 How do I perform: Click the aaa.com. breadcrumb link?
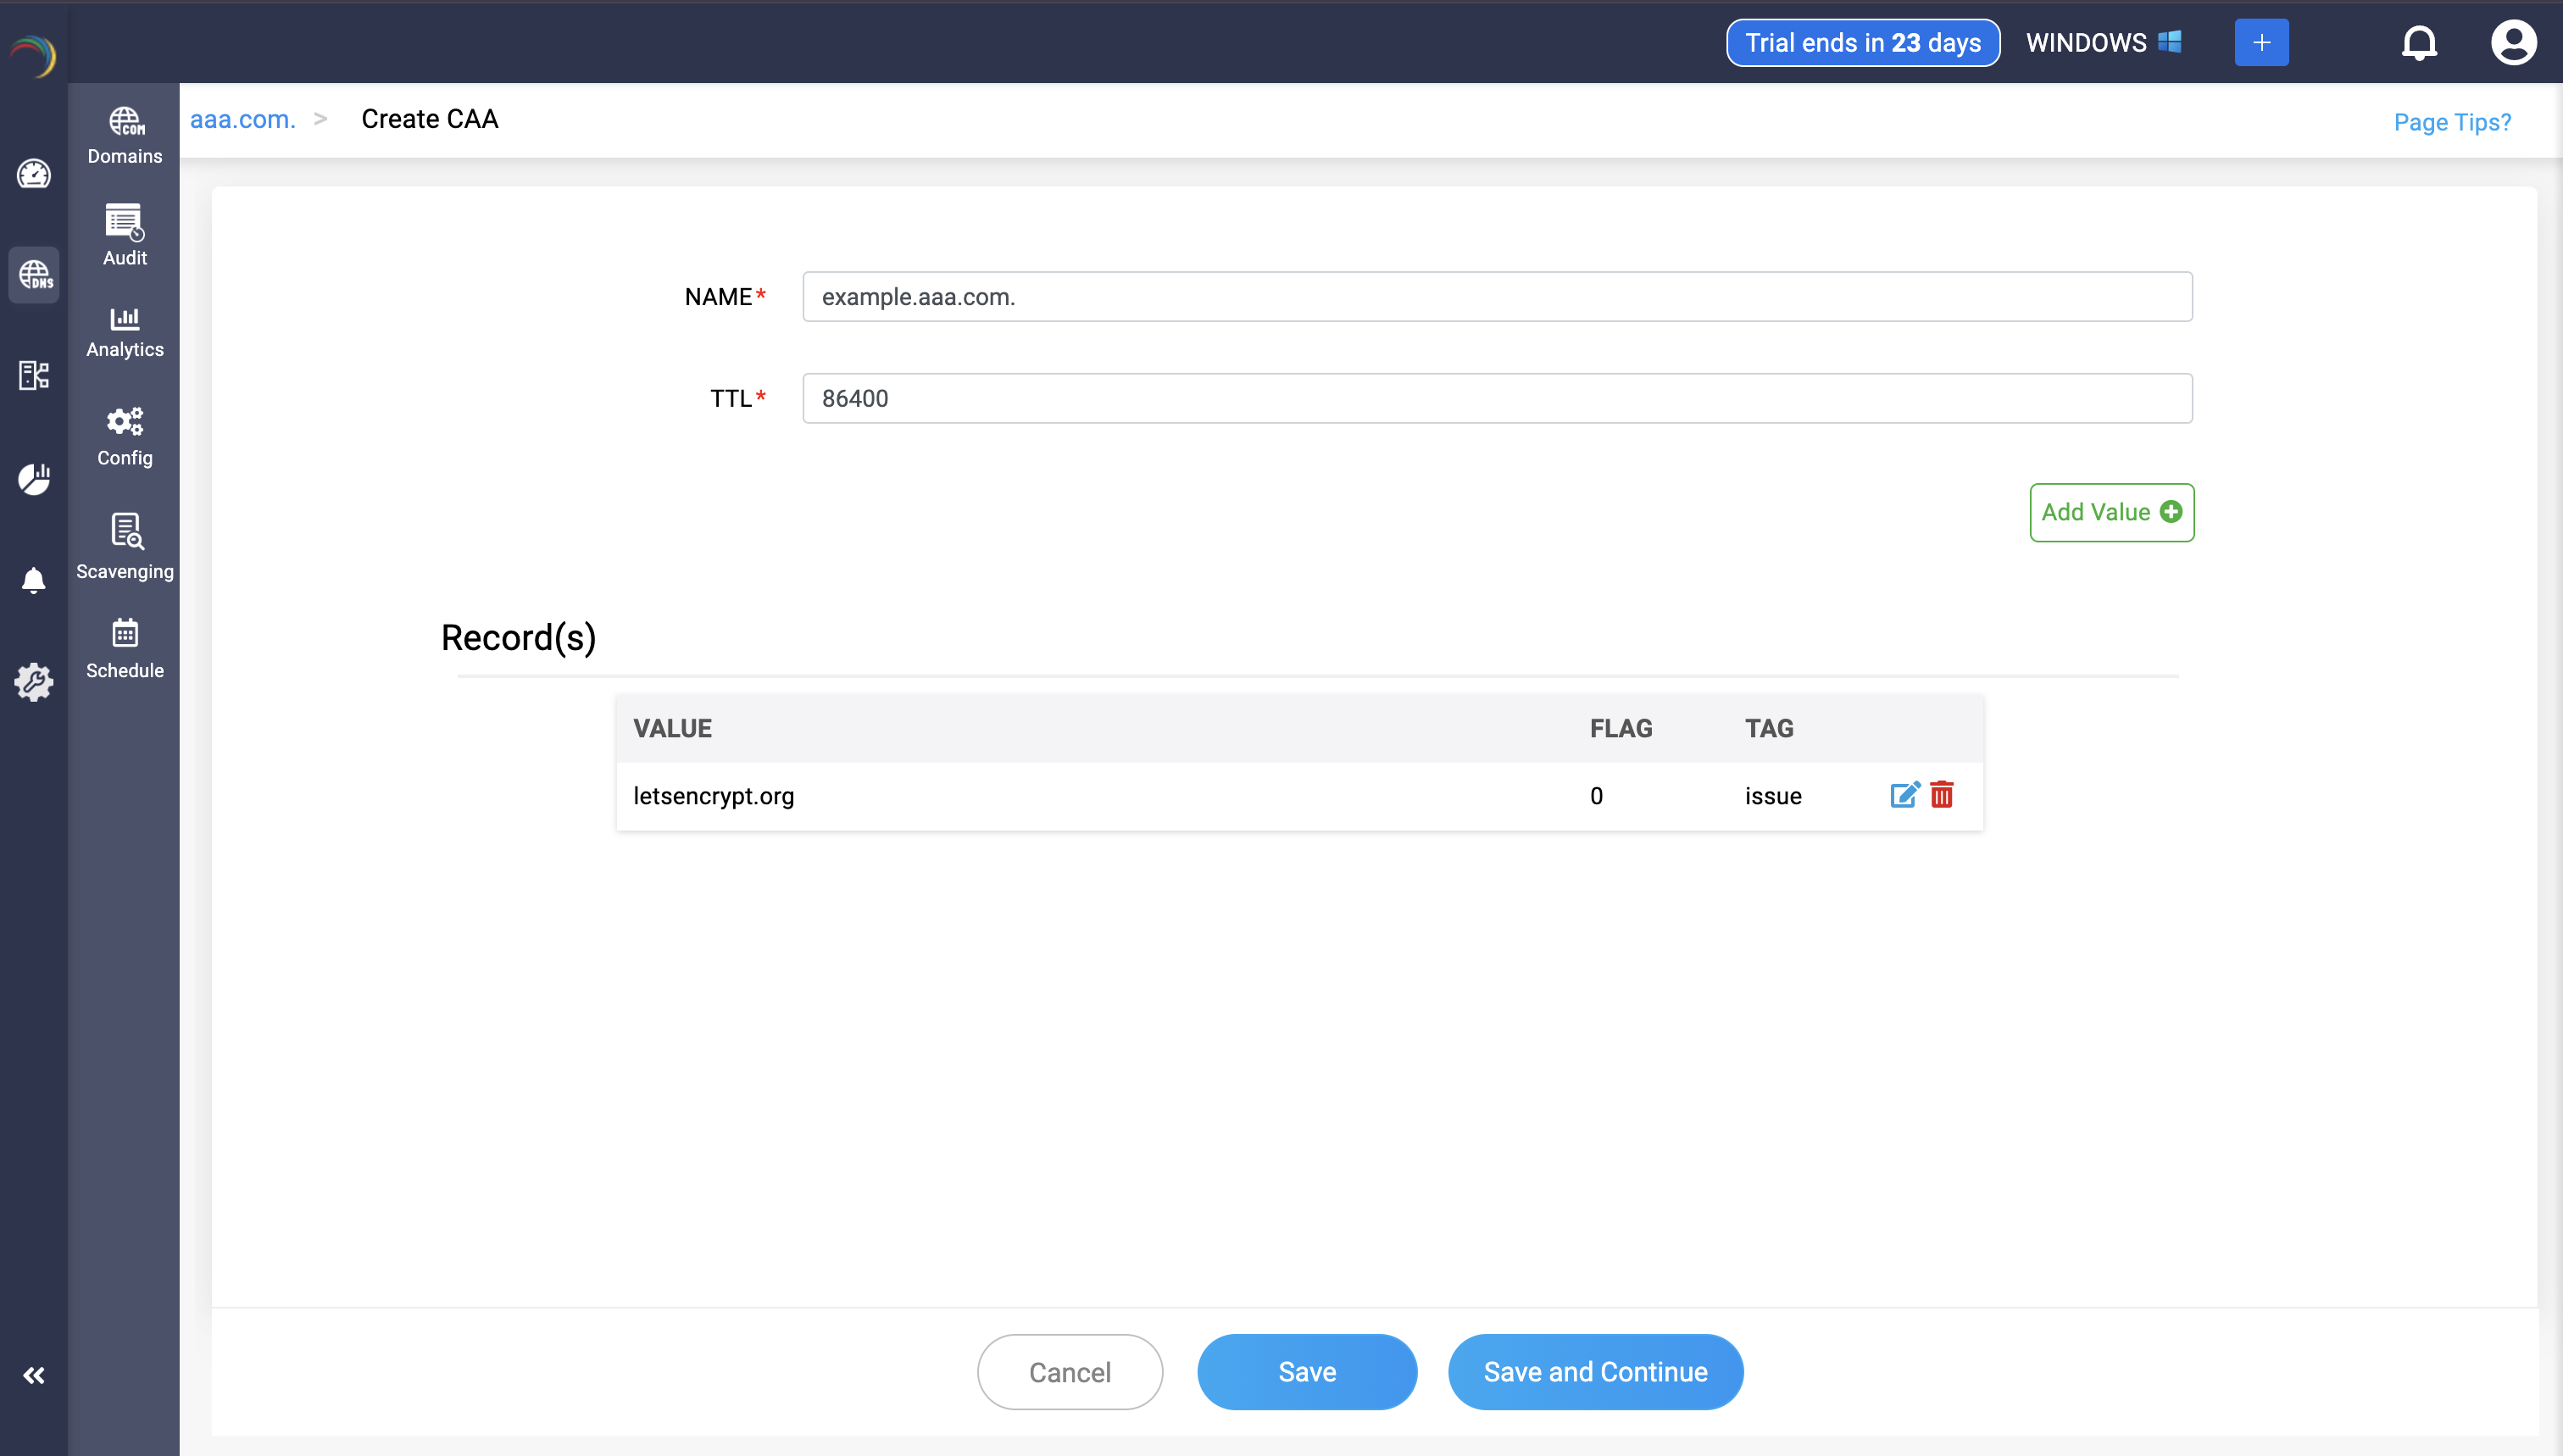click(243, 119)
